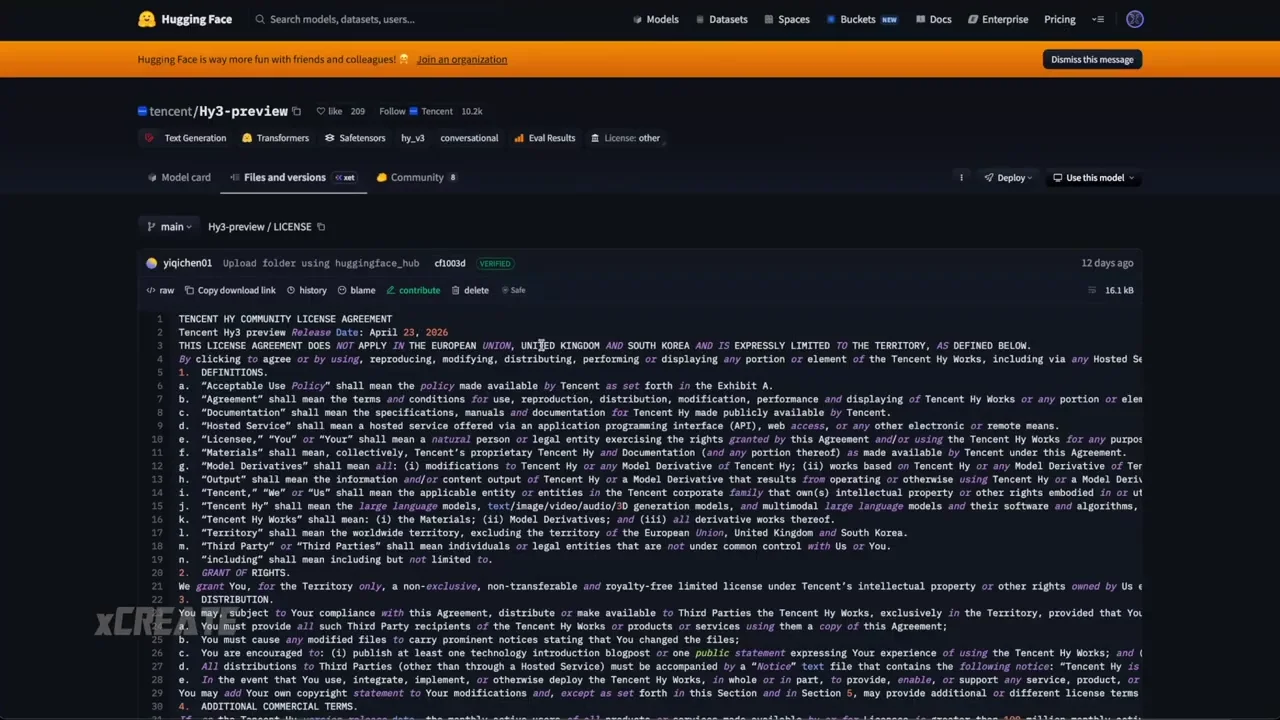The image size is (1280, 720).
Task: Show the 209 likes count
Action: click(358, 111)
